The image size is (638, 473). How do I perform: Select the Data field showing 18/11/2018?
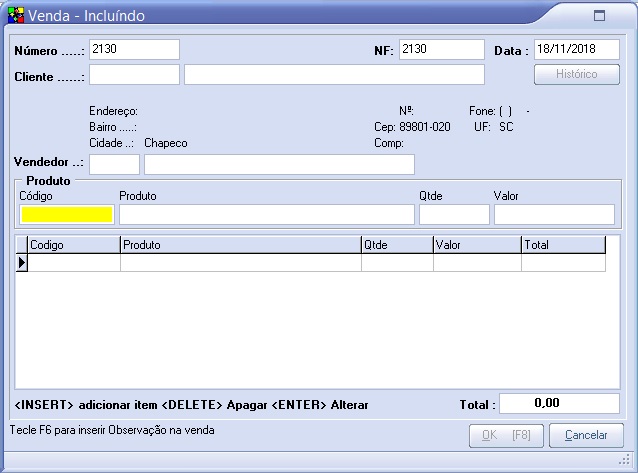tap(576, 49)
